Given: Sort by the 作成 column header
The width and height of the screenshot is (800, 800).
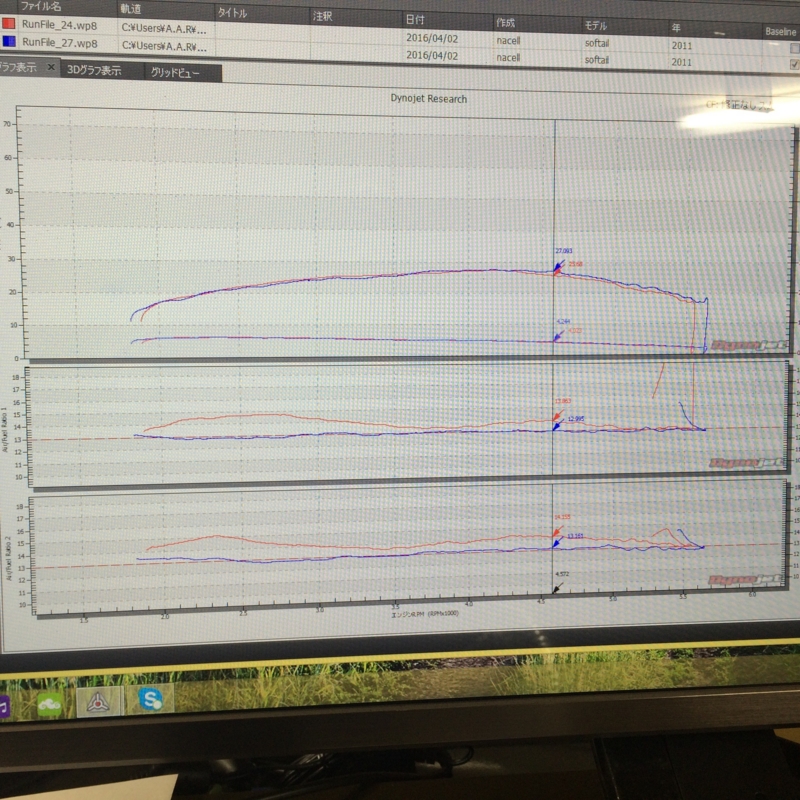Looking at the screenshot, I should click(505, 23).
